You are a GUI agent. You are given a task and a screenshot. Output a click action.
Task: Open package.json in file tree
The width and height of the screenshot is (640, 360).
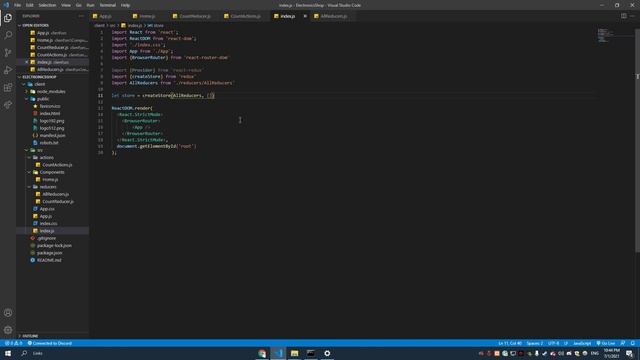[49, 253]
